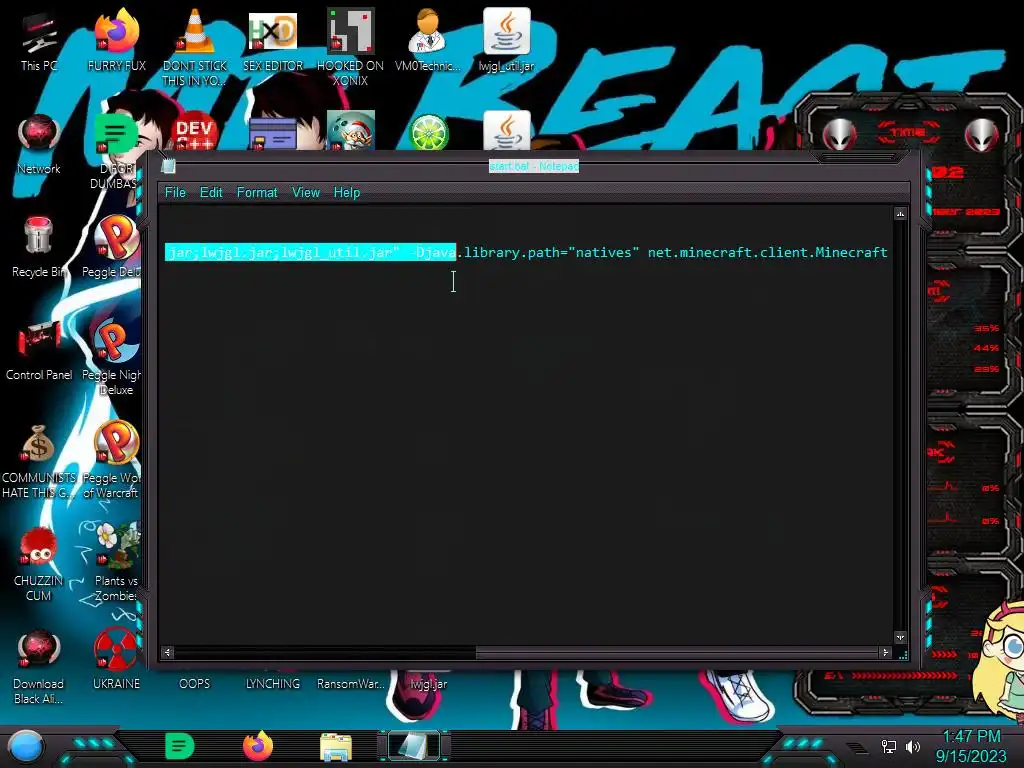
Task: Select the Network desktop icon
Action: (x=39, y=144)
